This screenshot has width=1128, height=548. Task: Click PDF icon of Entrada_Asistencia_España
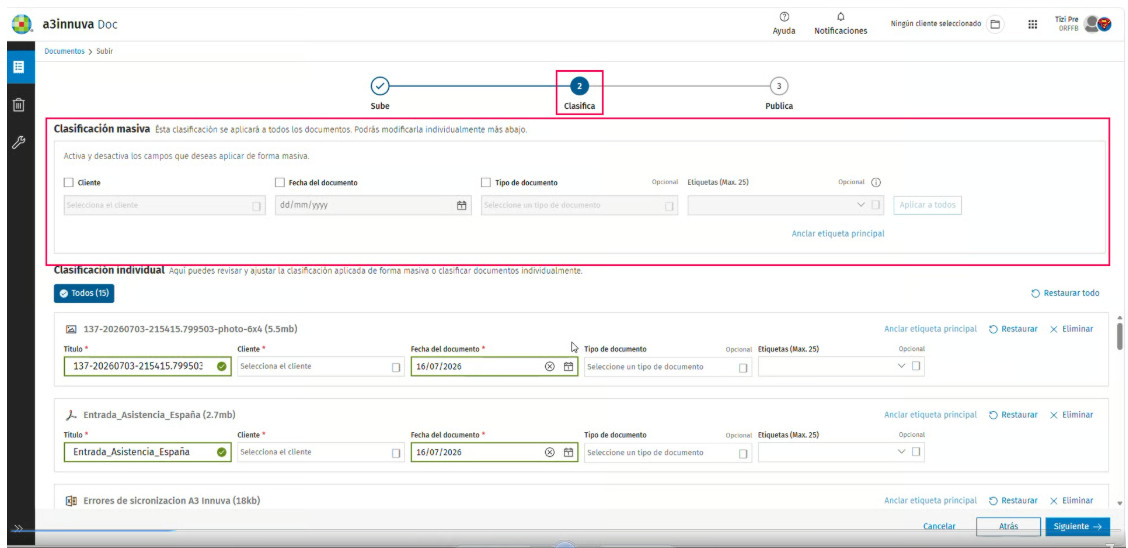pos(70,415)
